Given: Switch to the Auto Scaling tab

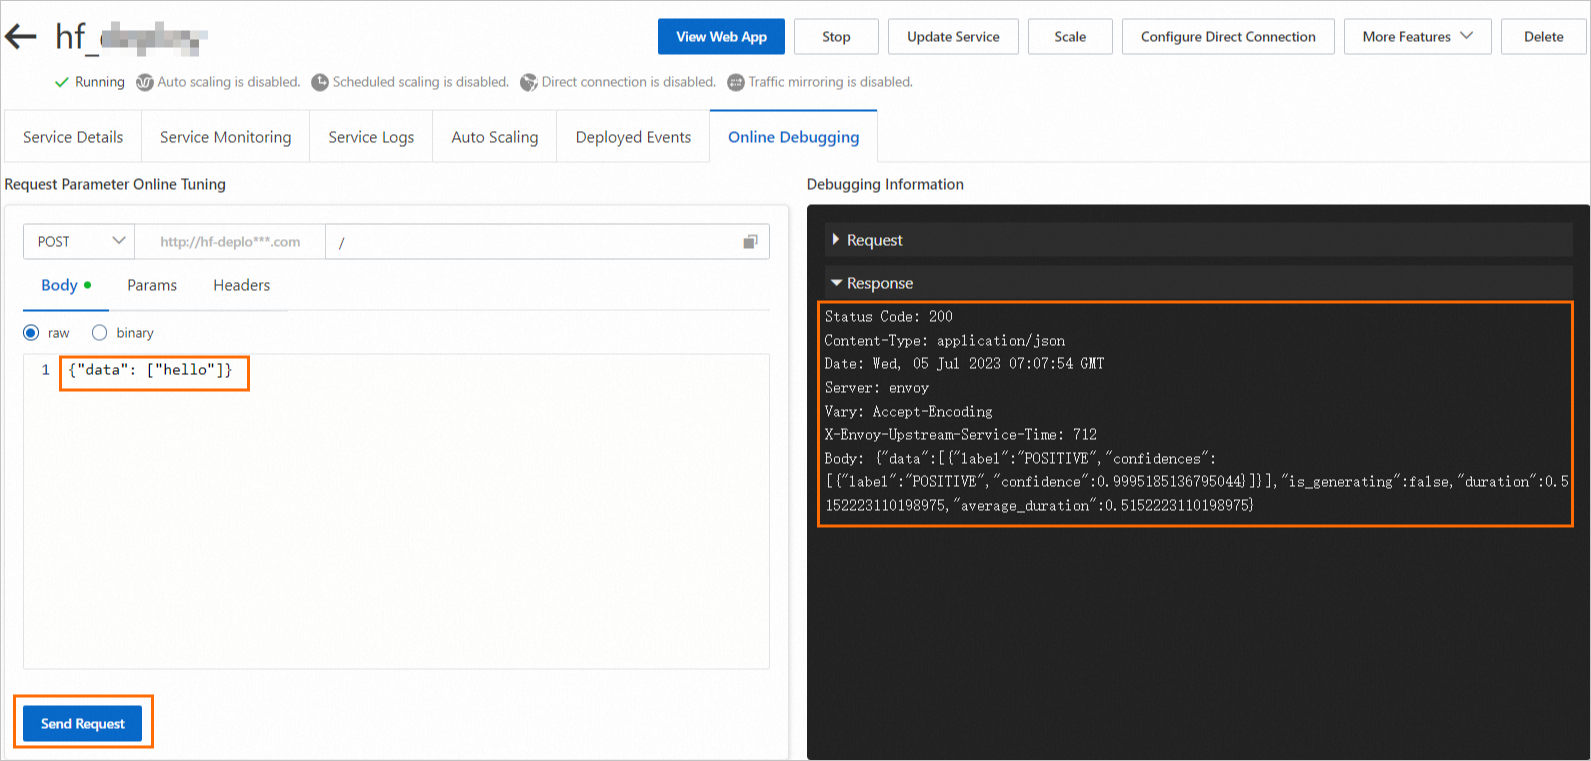Looking at the screenshot, I should coord(495,137).
